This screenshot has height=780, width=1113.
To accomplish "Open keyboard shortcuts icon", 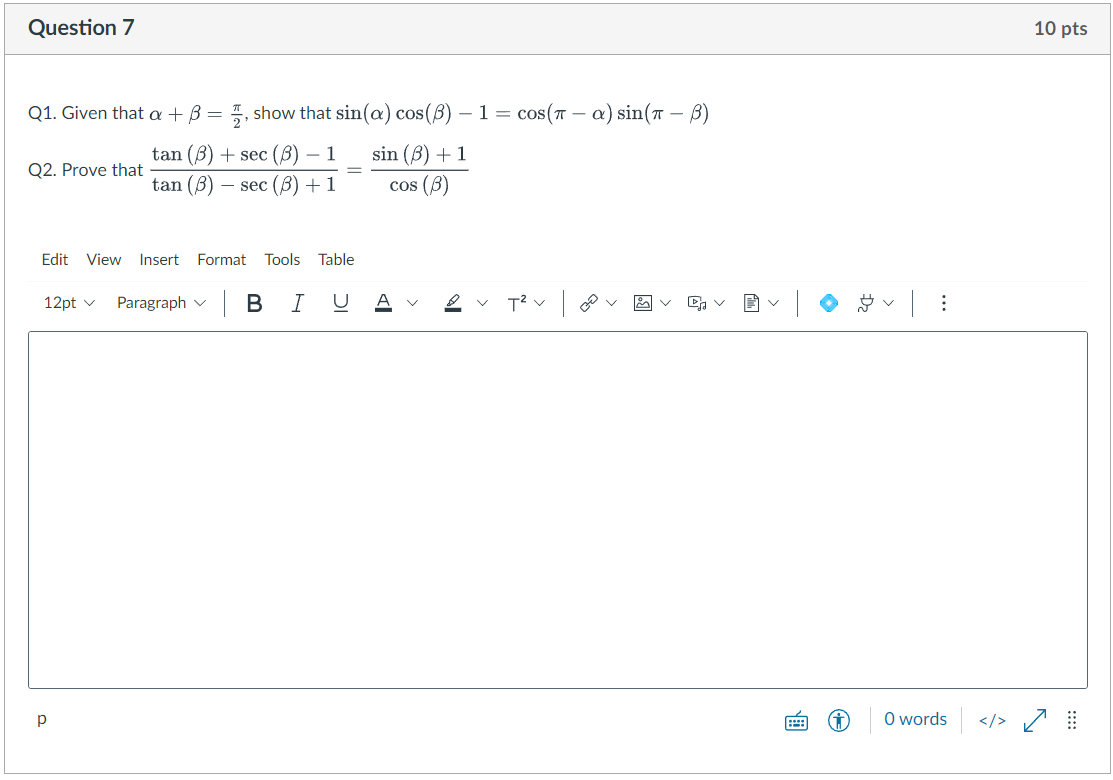I will pos(796,721).
